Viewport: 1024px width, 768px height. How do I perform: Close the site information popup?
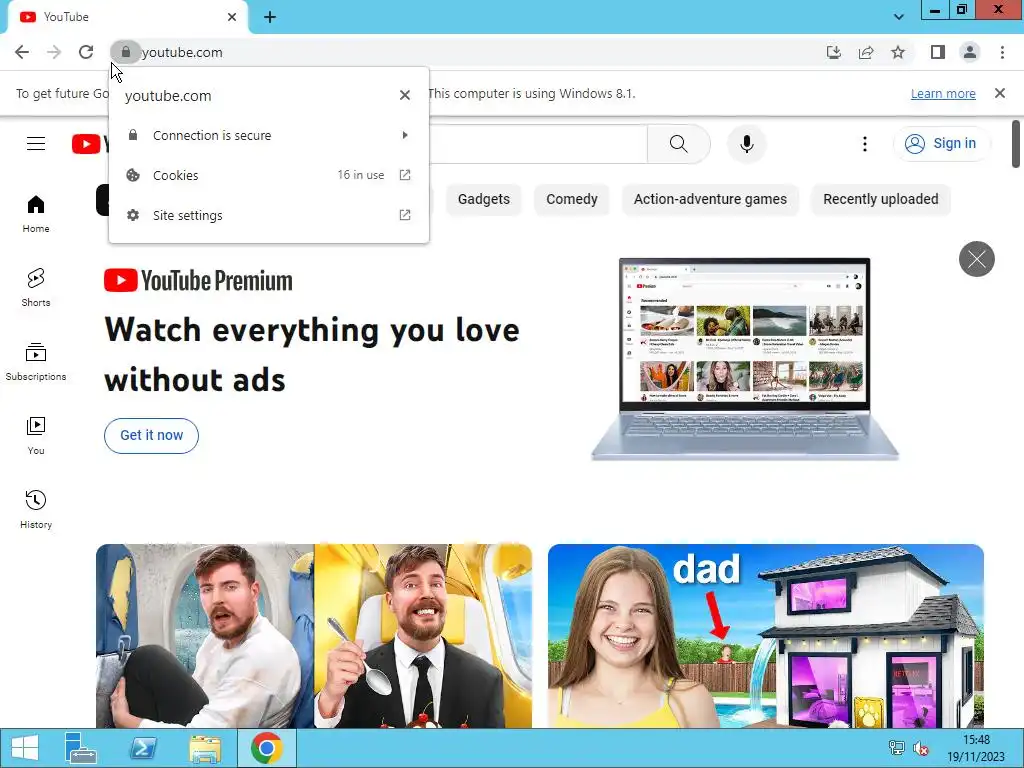[405, 95]
